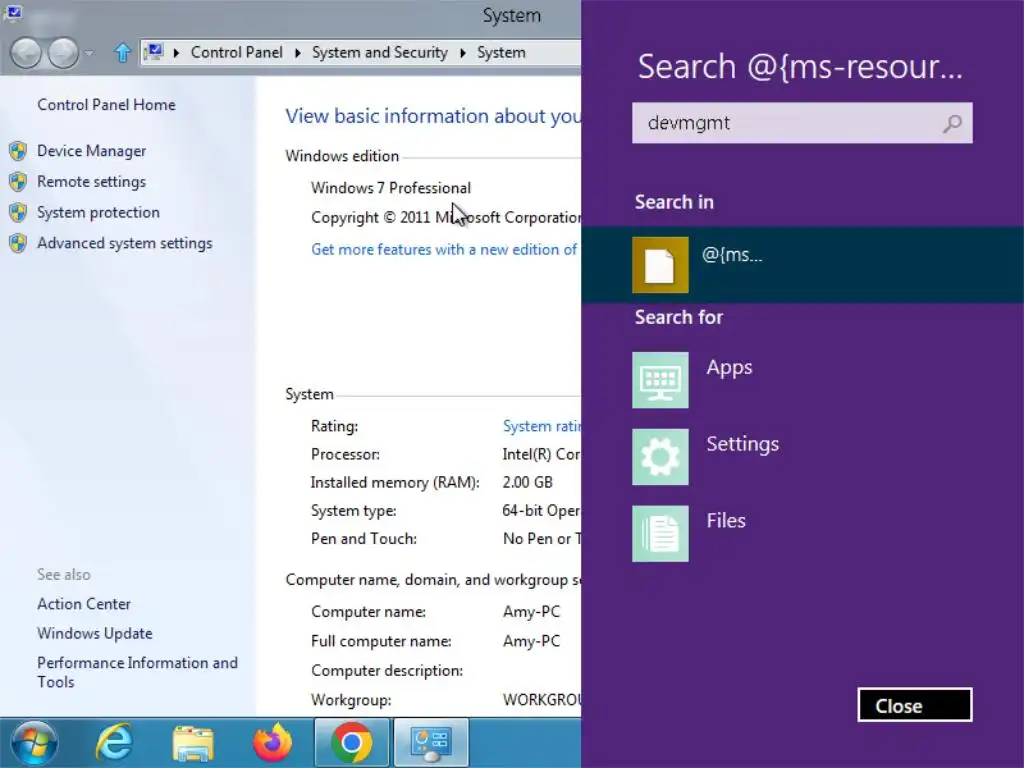Click the Processor label text
This screenshot has height=768, width=1024.
coord(345,455)
